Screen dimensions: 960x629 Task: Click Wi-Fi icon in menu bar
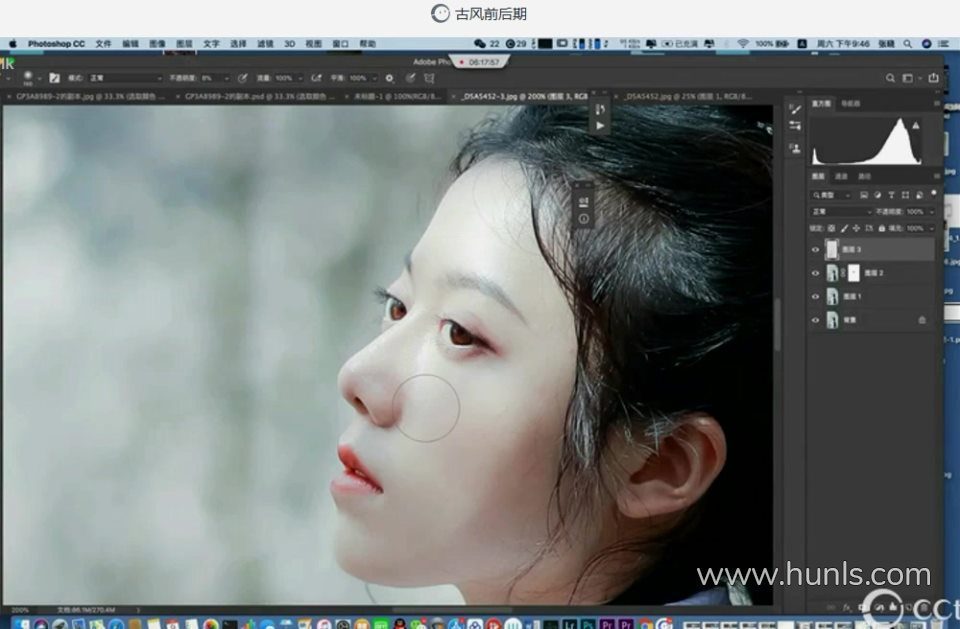(x=743, y=44)
